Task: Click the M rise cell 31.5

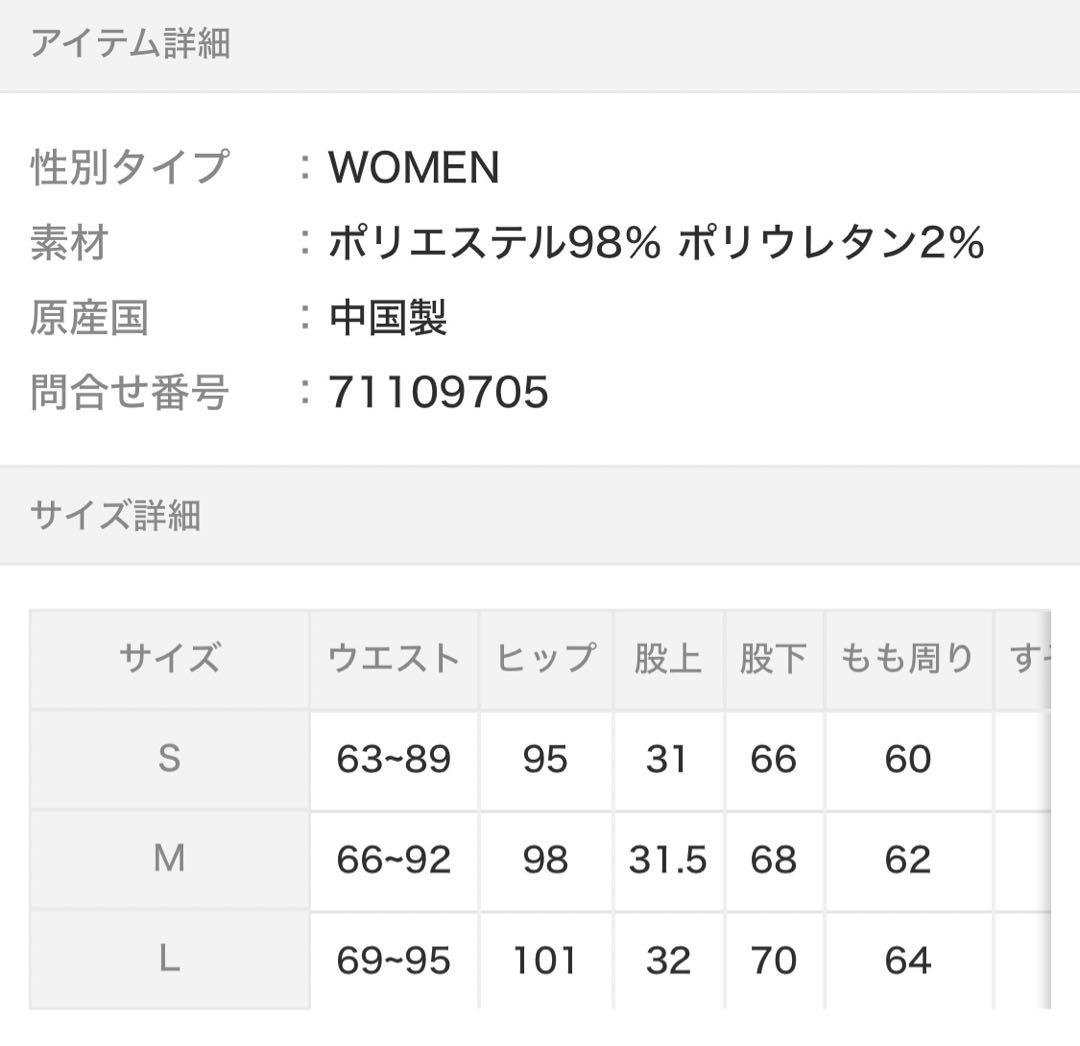Action: 667,860
